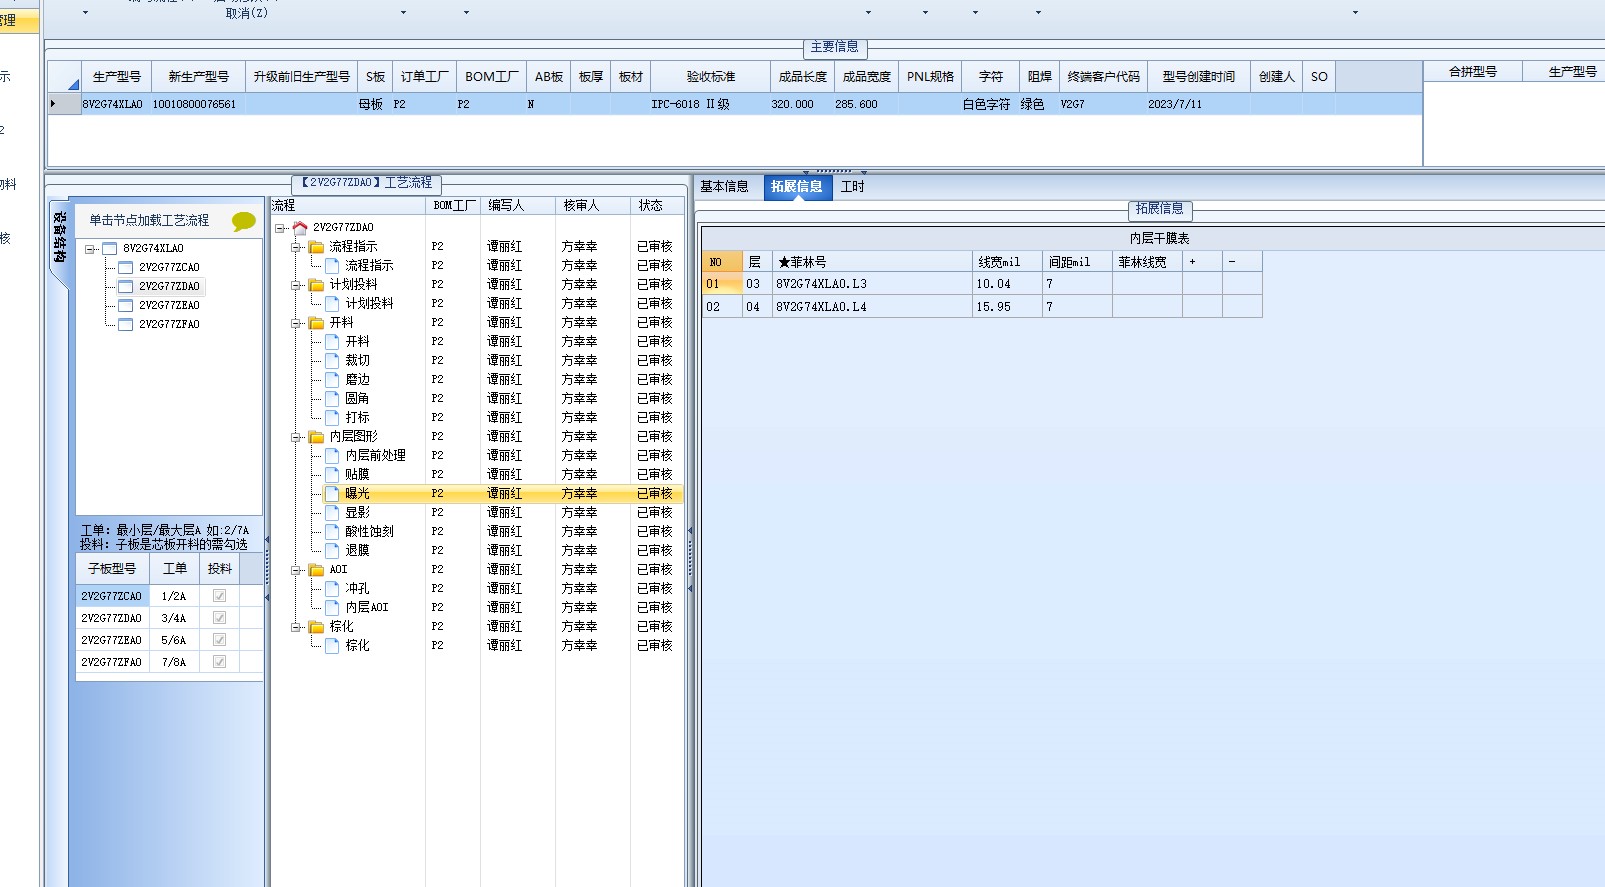
Task: Collapse the 棕化 group expander
Action: point(297,627)
